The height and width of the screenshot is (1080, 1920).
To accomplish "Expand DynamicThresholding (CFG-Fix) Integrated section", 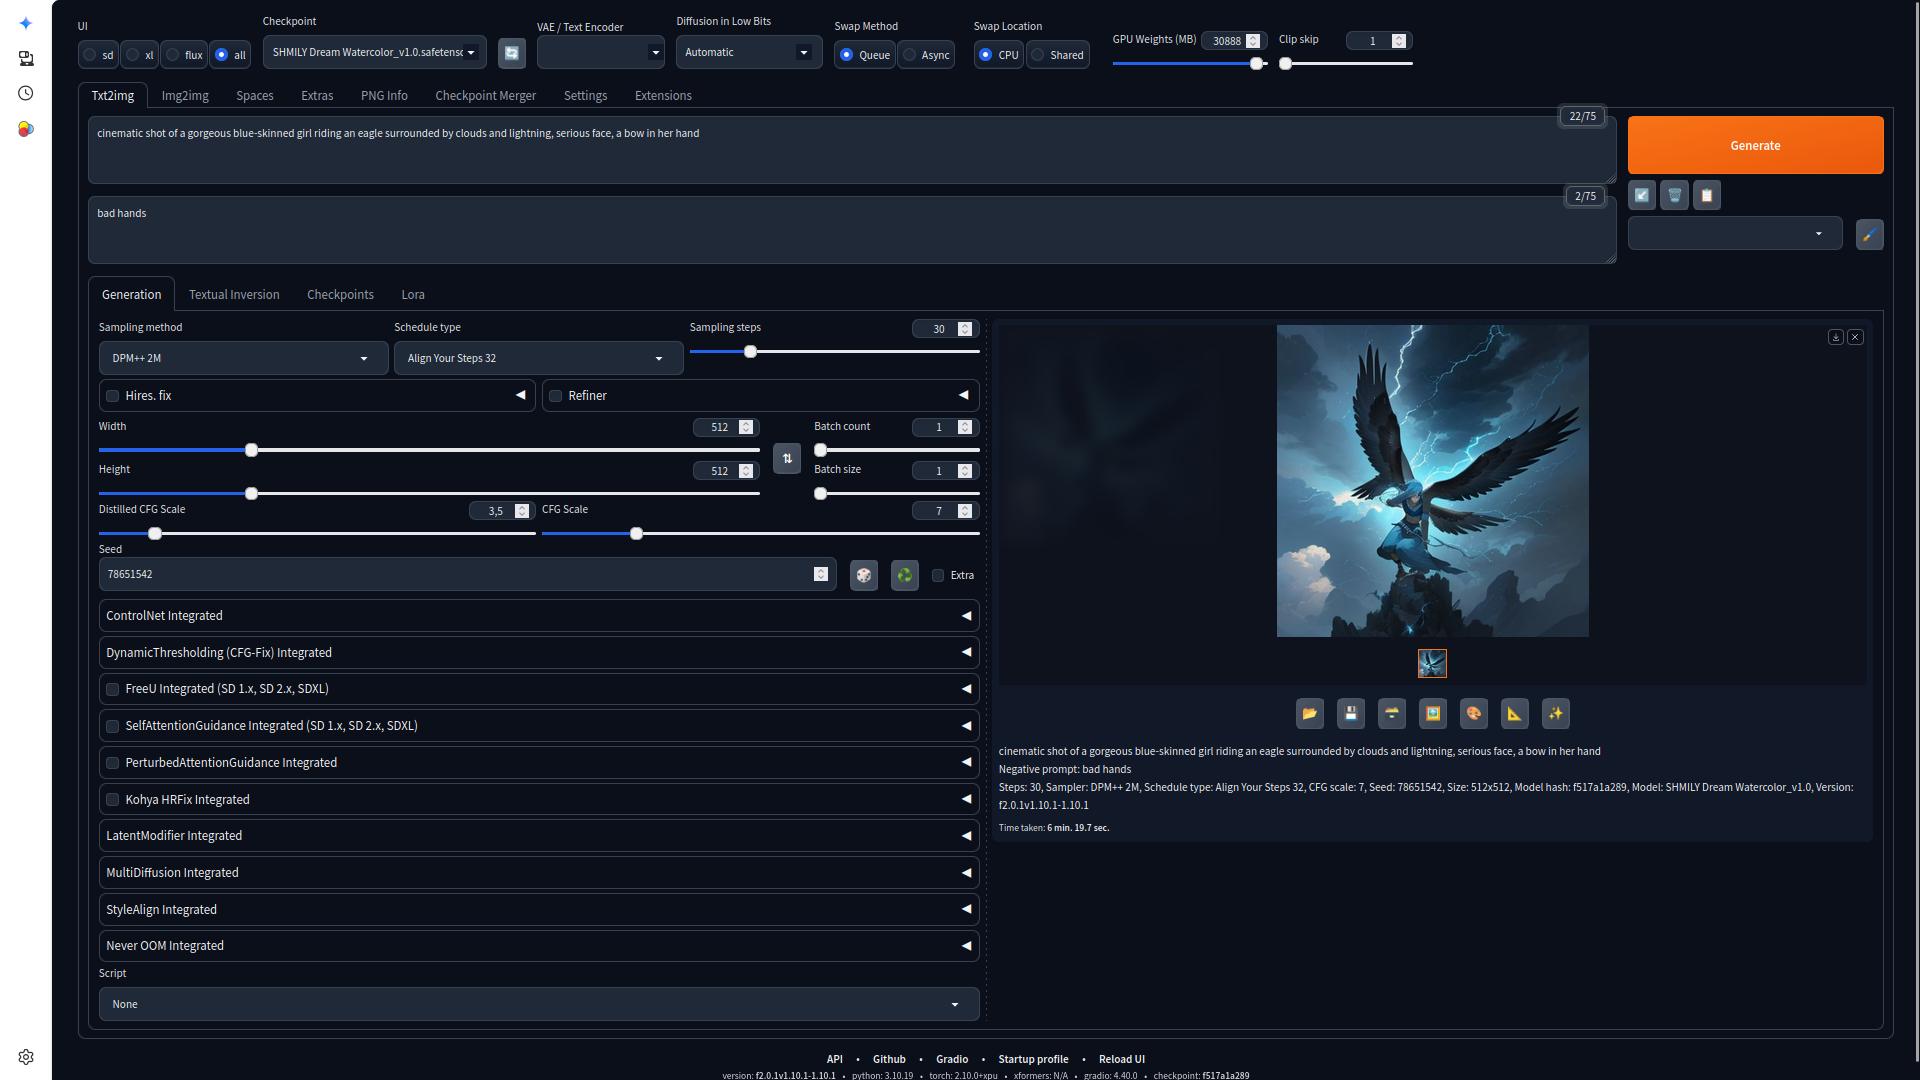I will pos(539,653).
